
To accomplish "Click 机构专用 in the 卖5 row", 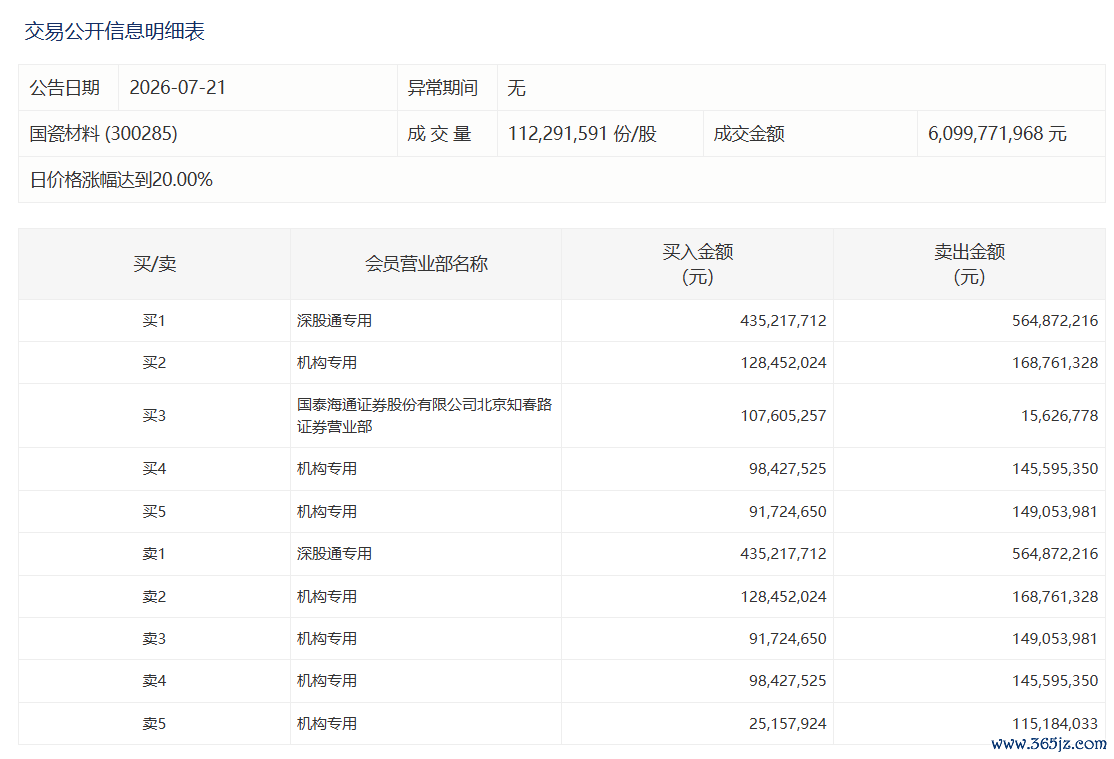I will pos(327,723).
